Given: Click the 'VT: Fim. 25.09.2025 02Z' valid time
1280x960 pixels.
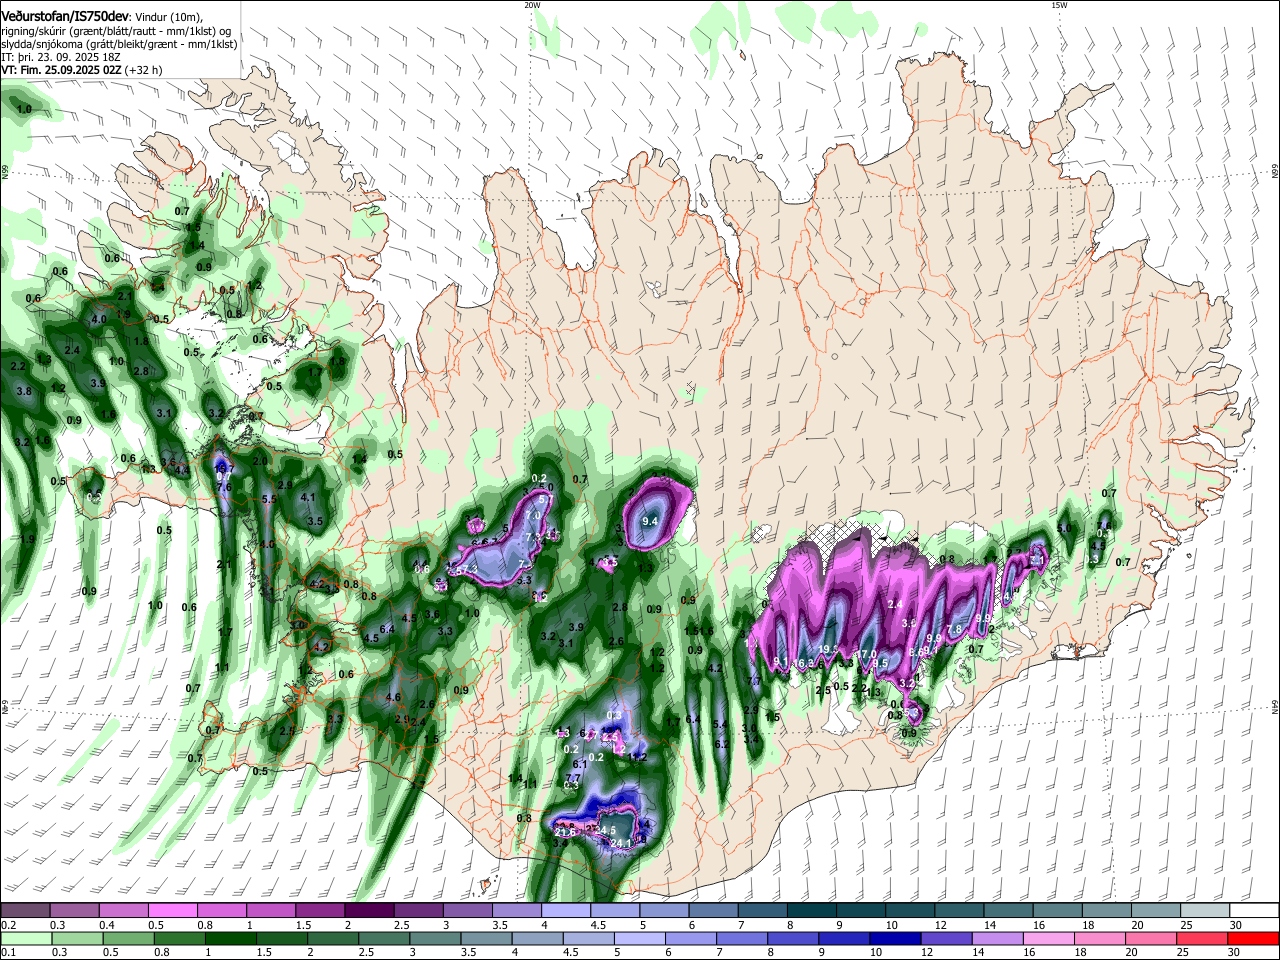Looking at the screenshot, I should [x=62, y=71].
